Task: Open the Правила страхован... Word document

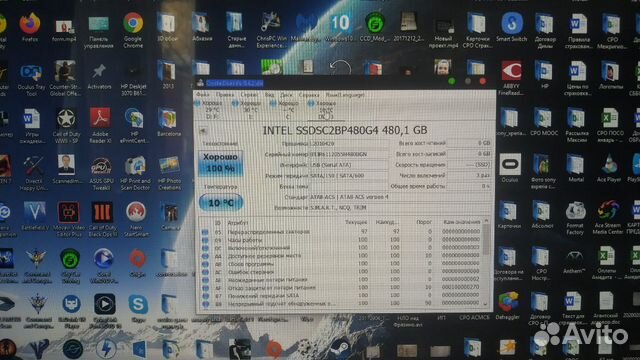Action: [578, 31]
